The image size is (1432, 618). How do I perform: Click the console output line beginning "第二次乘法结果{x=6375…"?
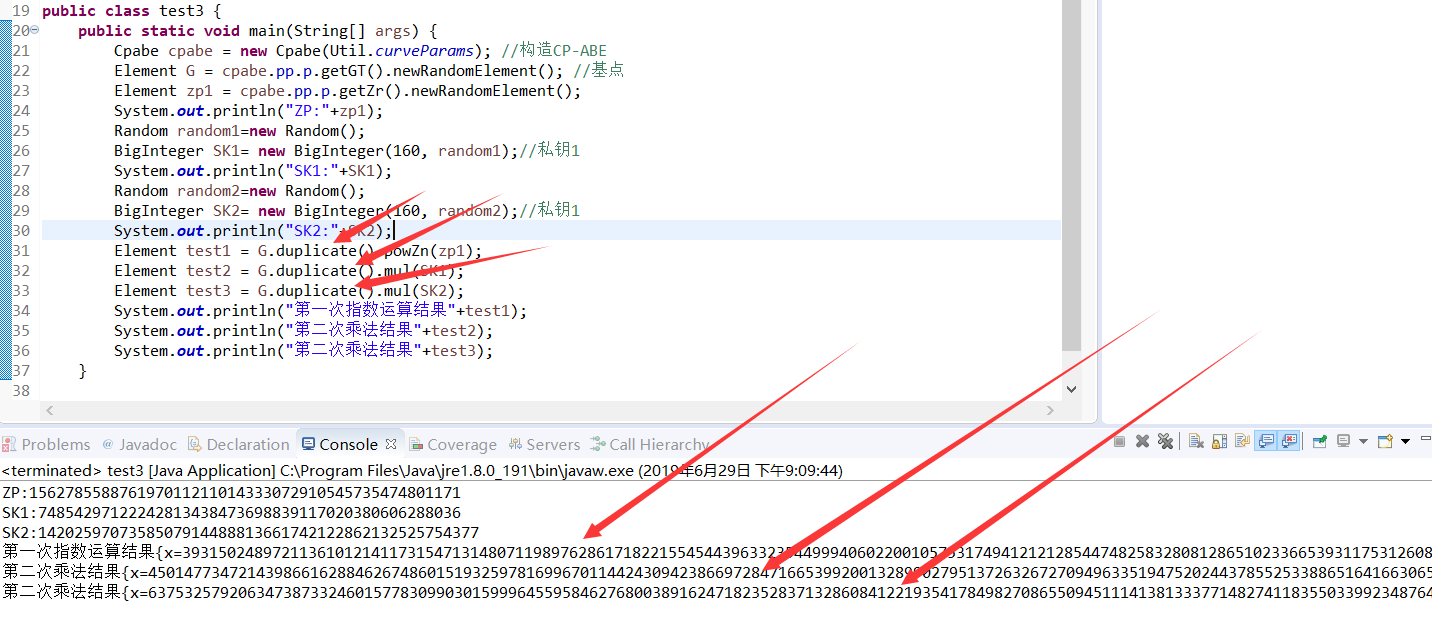(x=716, y=592)
